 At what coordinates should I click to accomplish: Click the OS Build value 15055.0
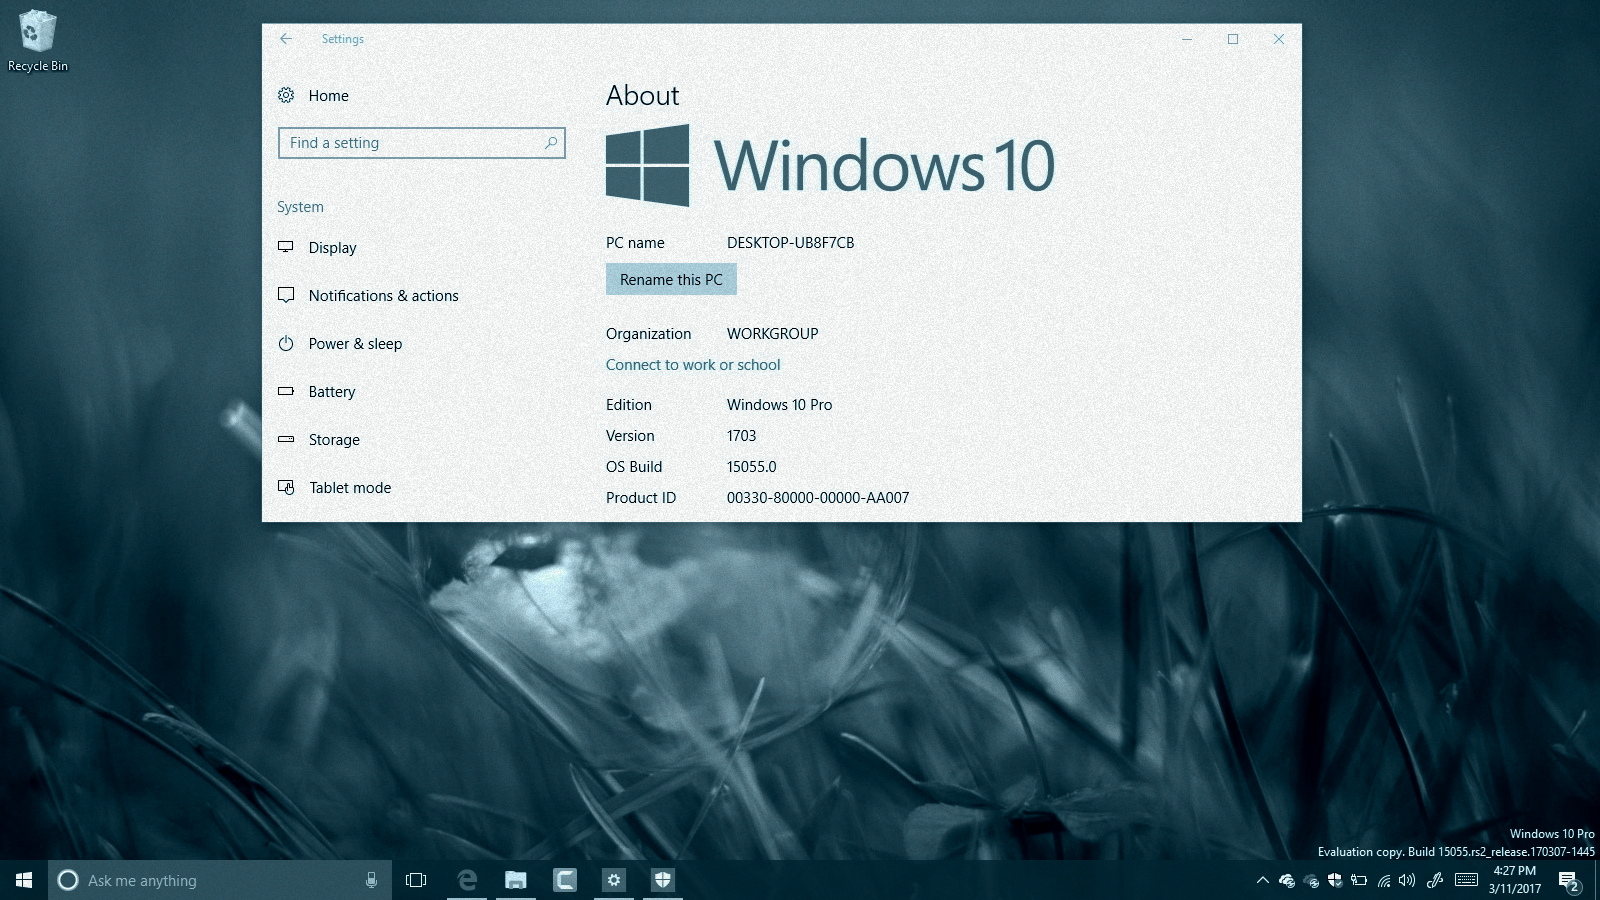tap(751, 467)
